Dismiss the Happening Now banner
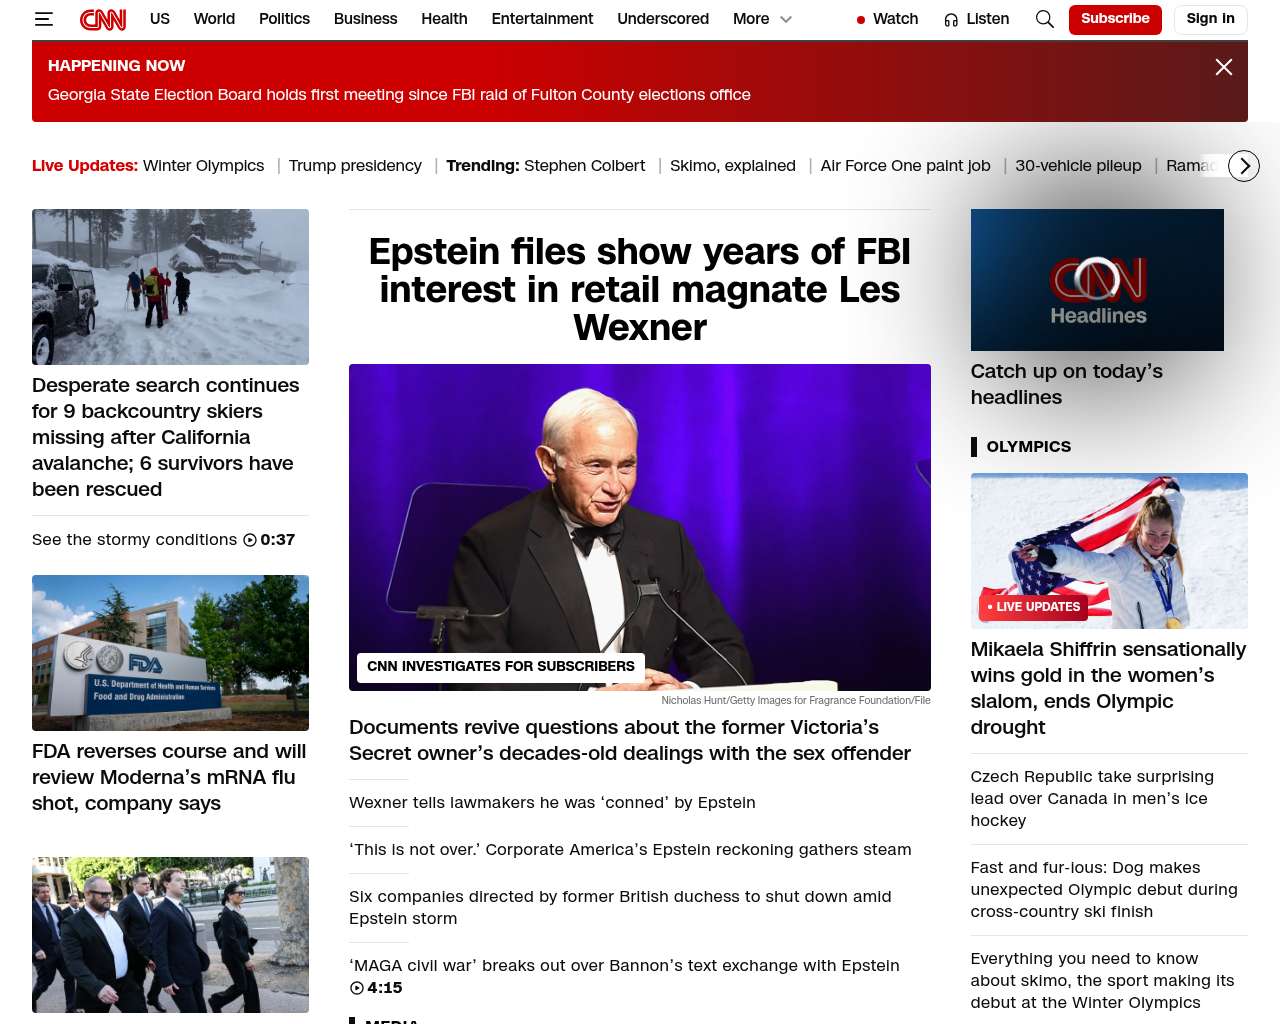Image resolution: width=1280 pixels, height=1024 pixels. [1224, 67]
